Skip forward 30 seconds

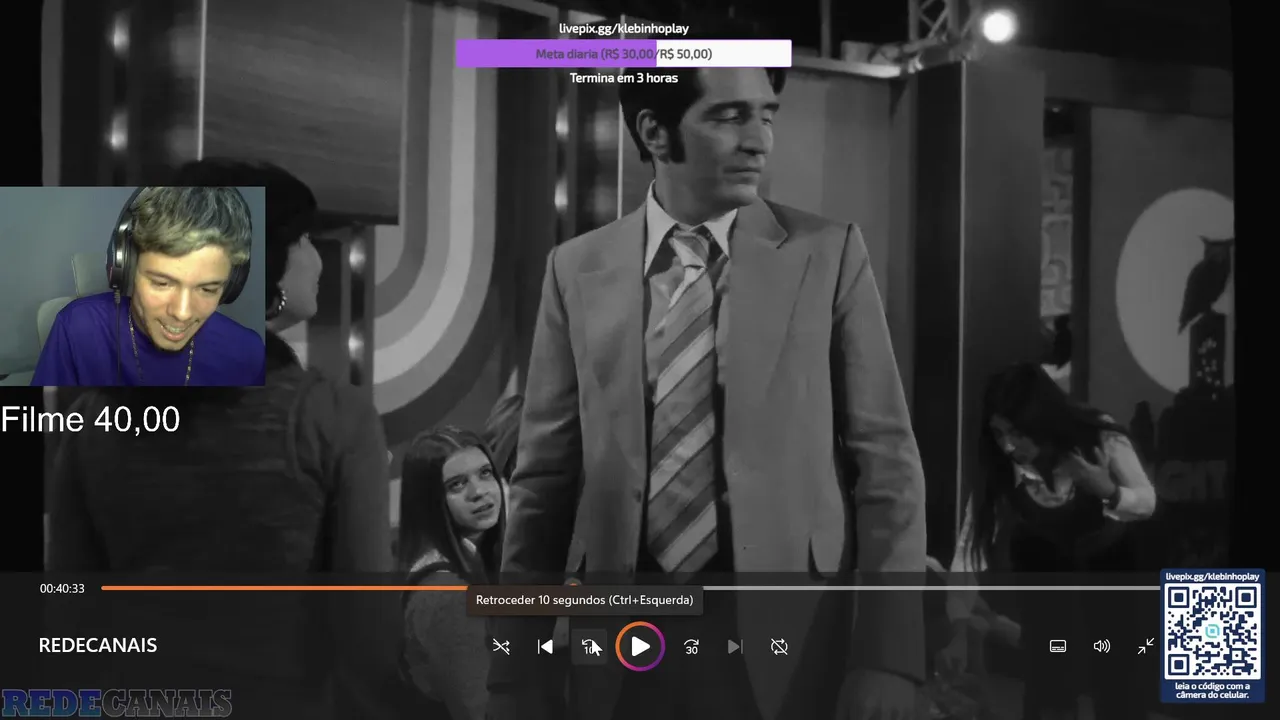point(691,647)
